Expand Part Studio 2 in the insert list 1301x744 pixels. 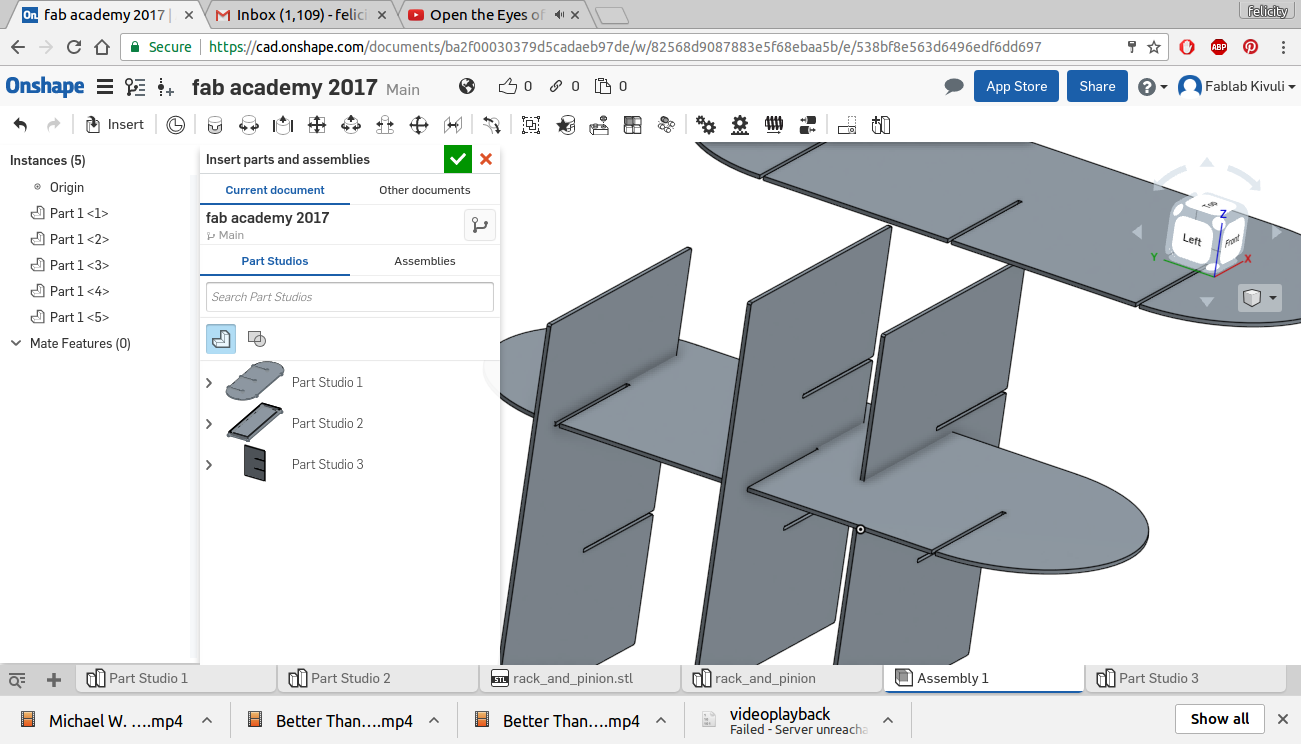tap(209, 424)
